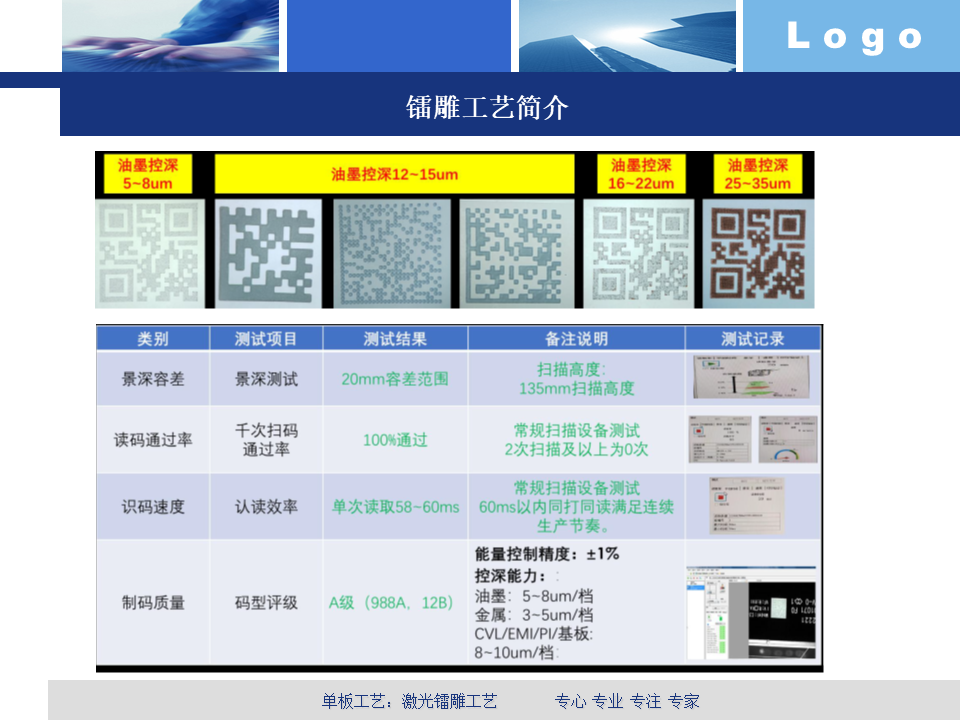Select the faint QR code under 5~8um

coord(149,253)
